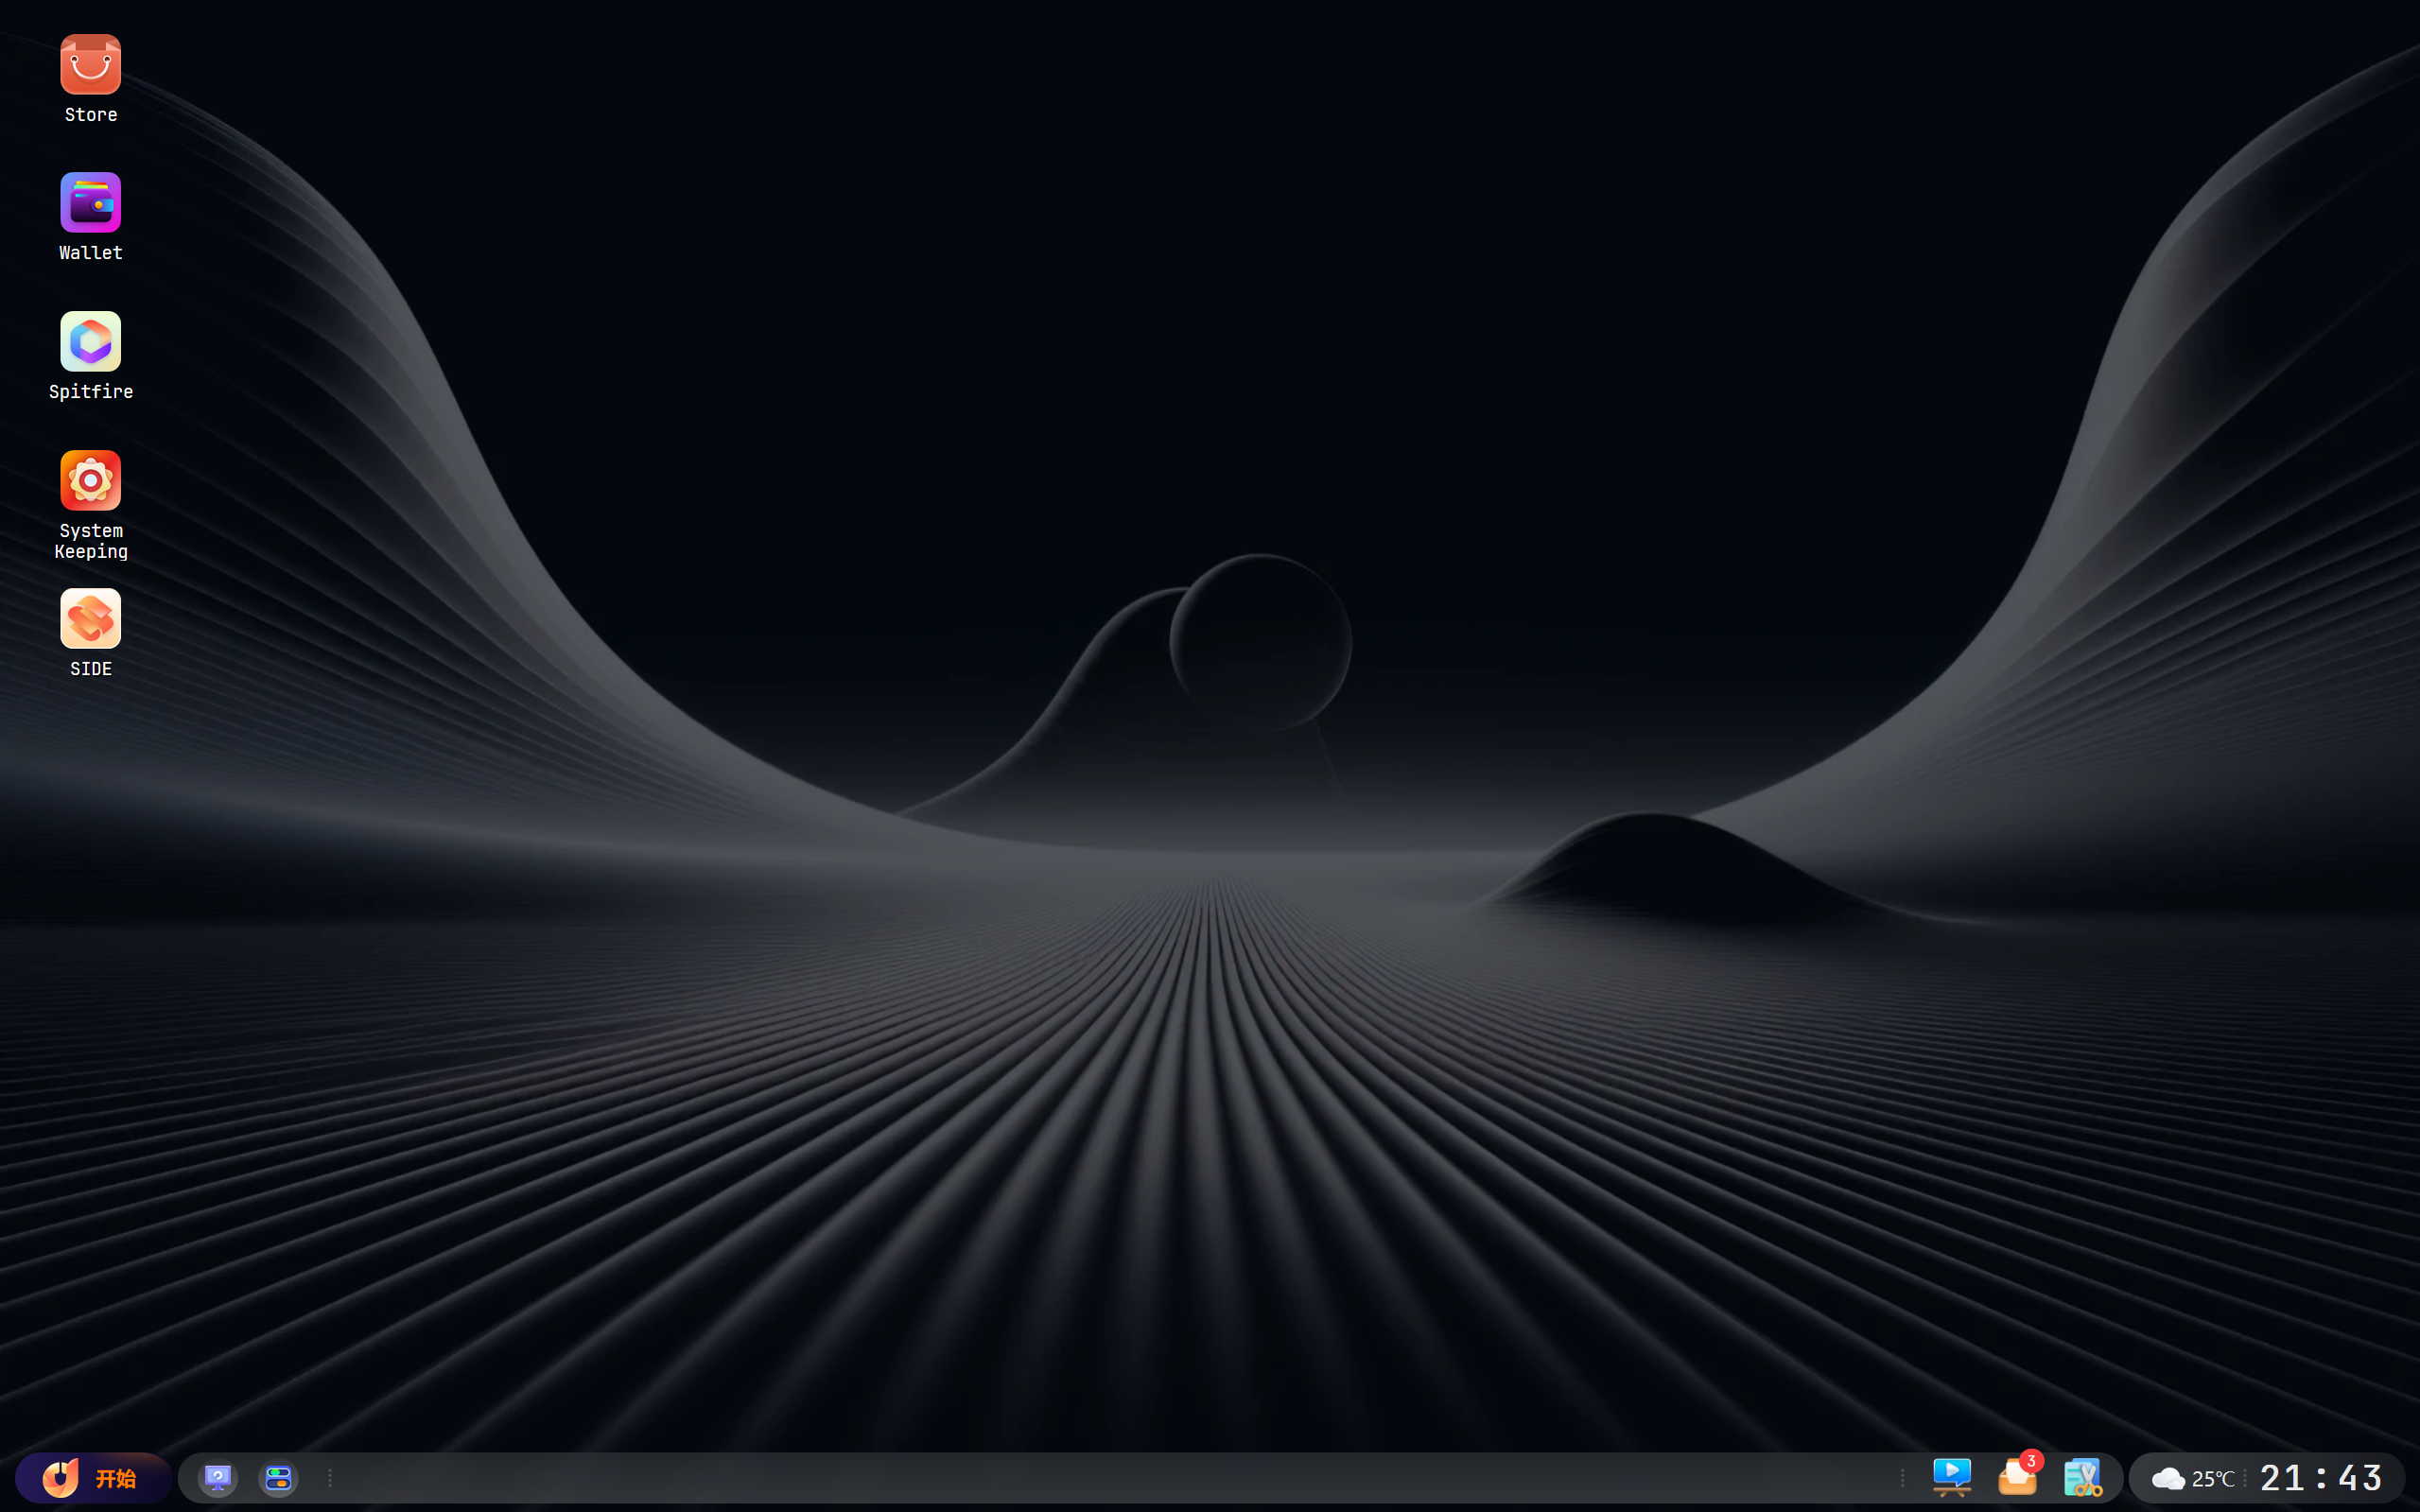The width and height of the screenshot is (2420, 1512).
Task: Open the monitor refresh taskbar icon
Action: 218,1478
